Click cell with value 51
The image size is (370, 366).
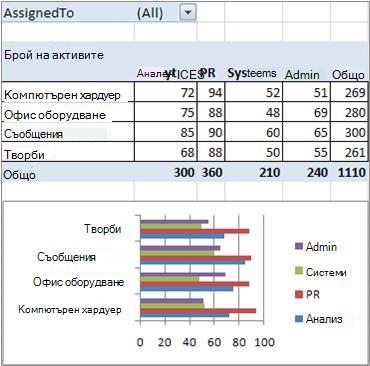[306, 92]
